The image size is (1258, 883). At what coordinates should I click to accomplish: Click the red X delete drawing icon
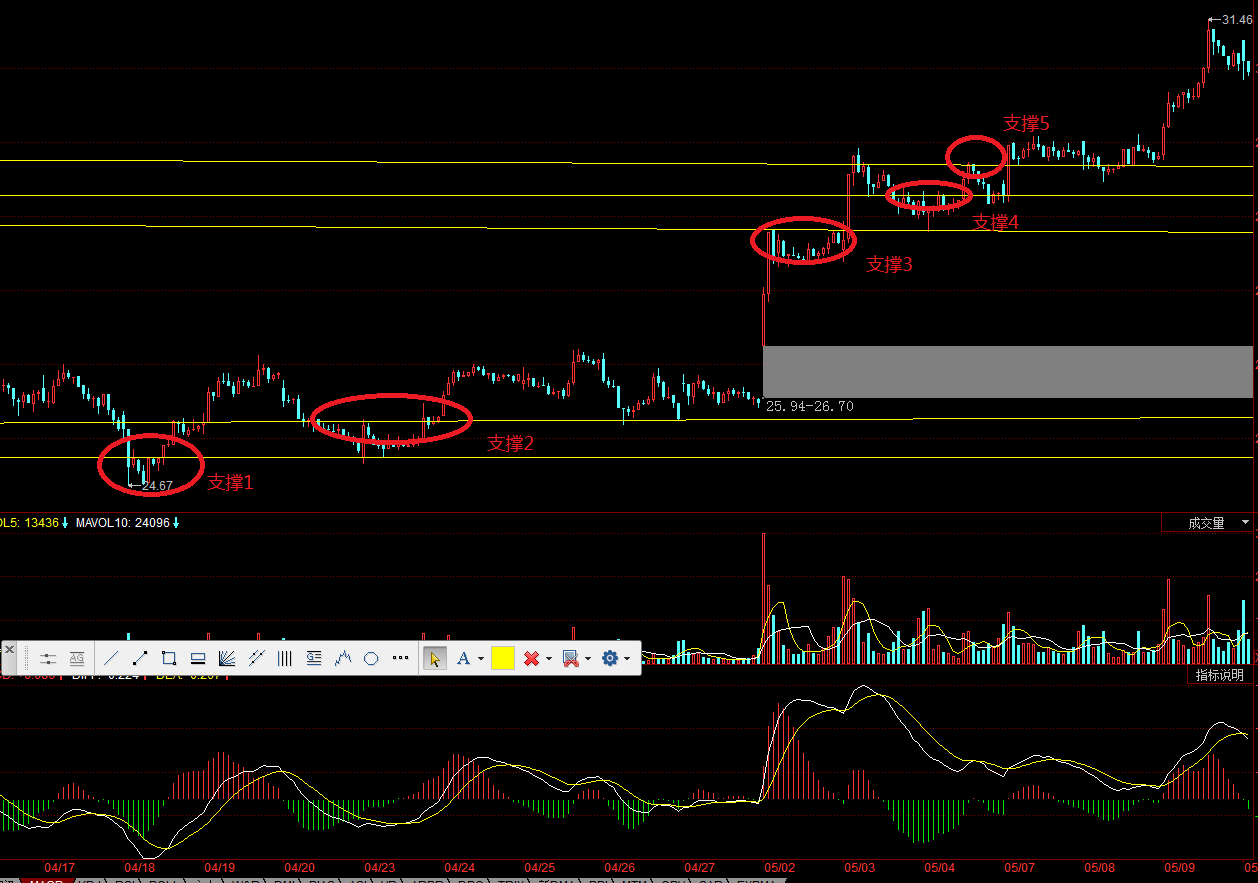click(532, 658)
